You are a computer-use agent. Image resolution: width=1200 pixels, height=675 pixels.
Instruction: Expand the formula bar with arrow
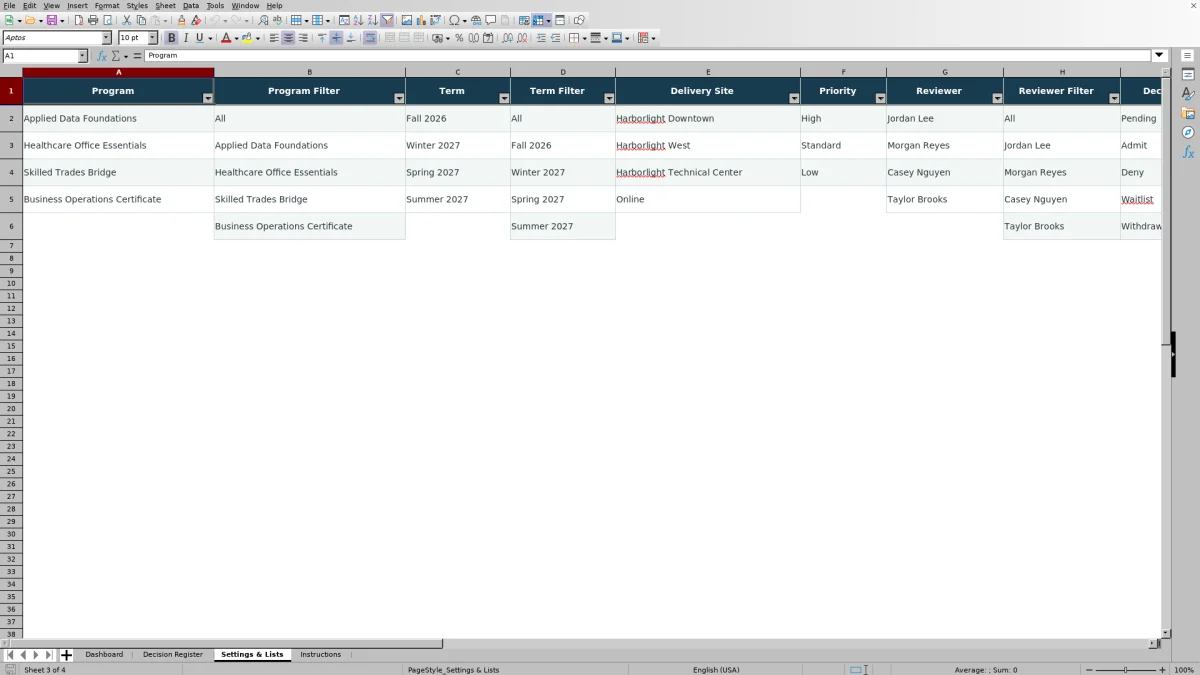tap(1160, 56)
